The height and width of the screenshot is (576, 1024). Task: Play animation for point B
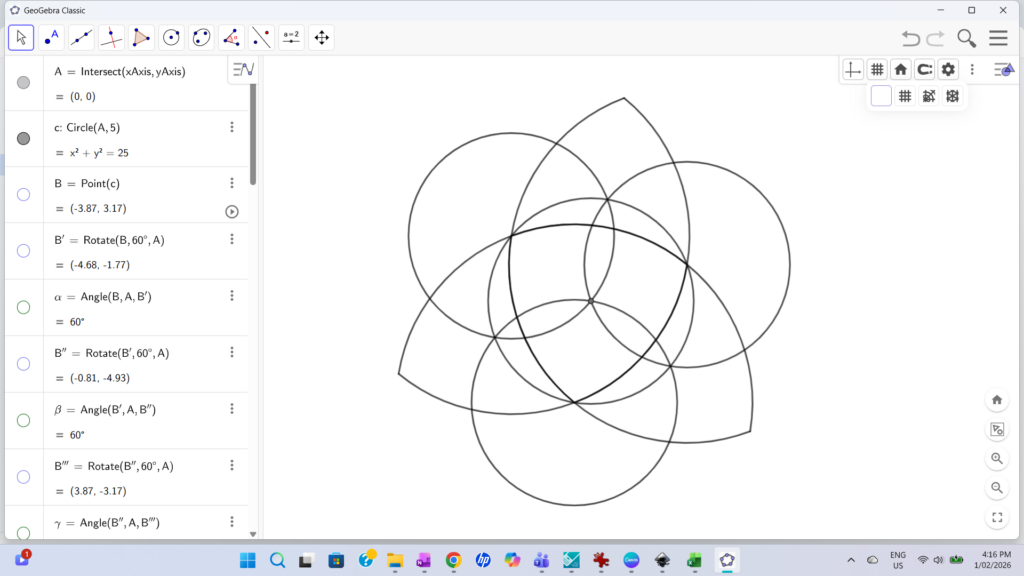[232, 211]
